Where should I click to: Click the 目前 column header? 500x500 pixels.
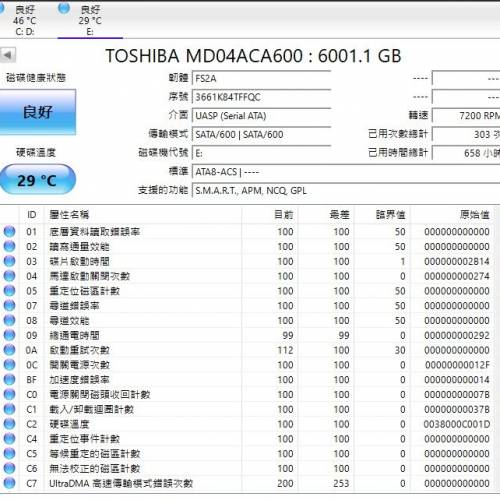pos(270,215)
